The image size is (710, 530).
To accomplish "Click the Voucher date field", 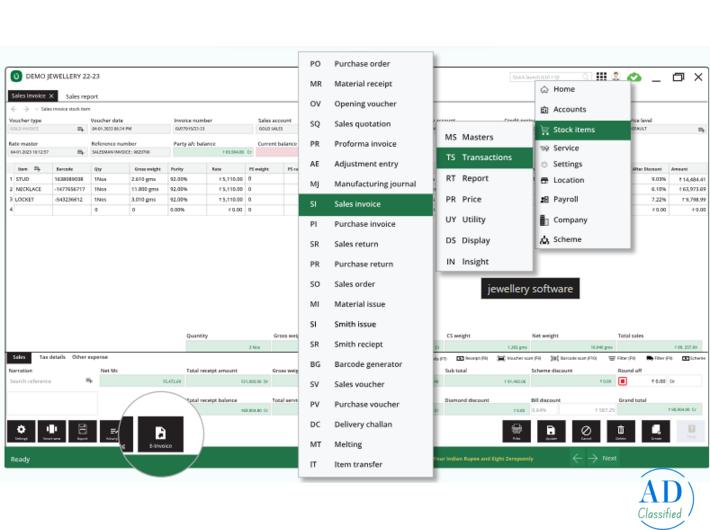I will [x=130, y=129].
